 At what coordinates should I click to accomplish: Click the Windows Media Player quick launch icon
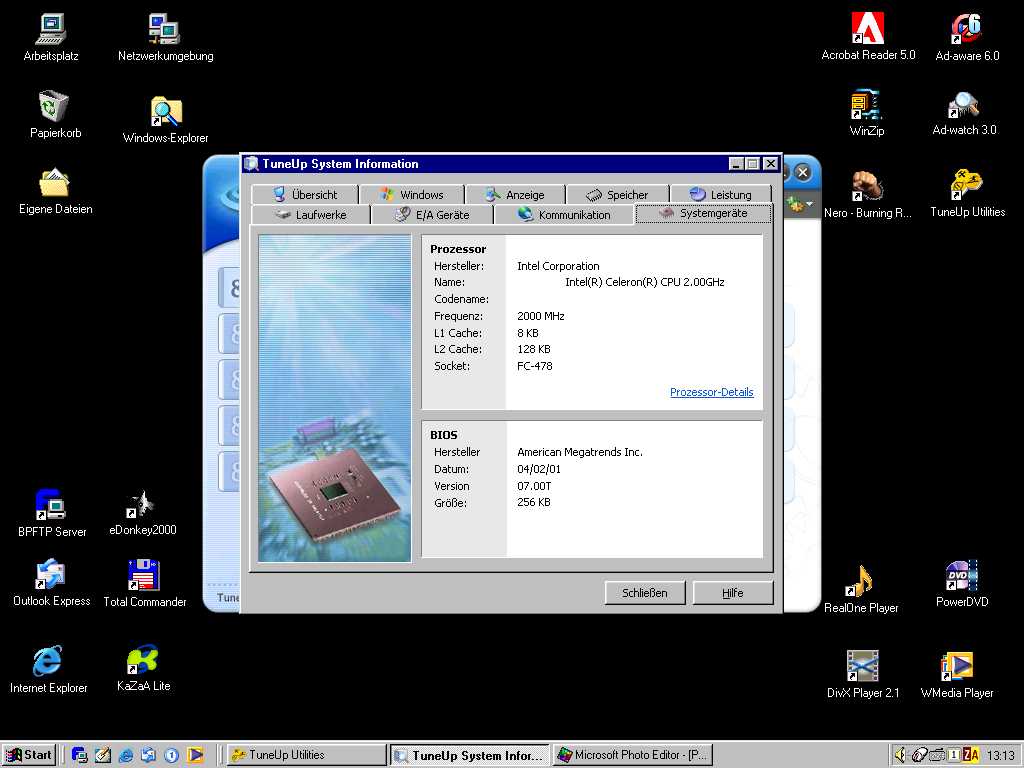(195, 755)
